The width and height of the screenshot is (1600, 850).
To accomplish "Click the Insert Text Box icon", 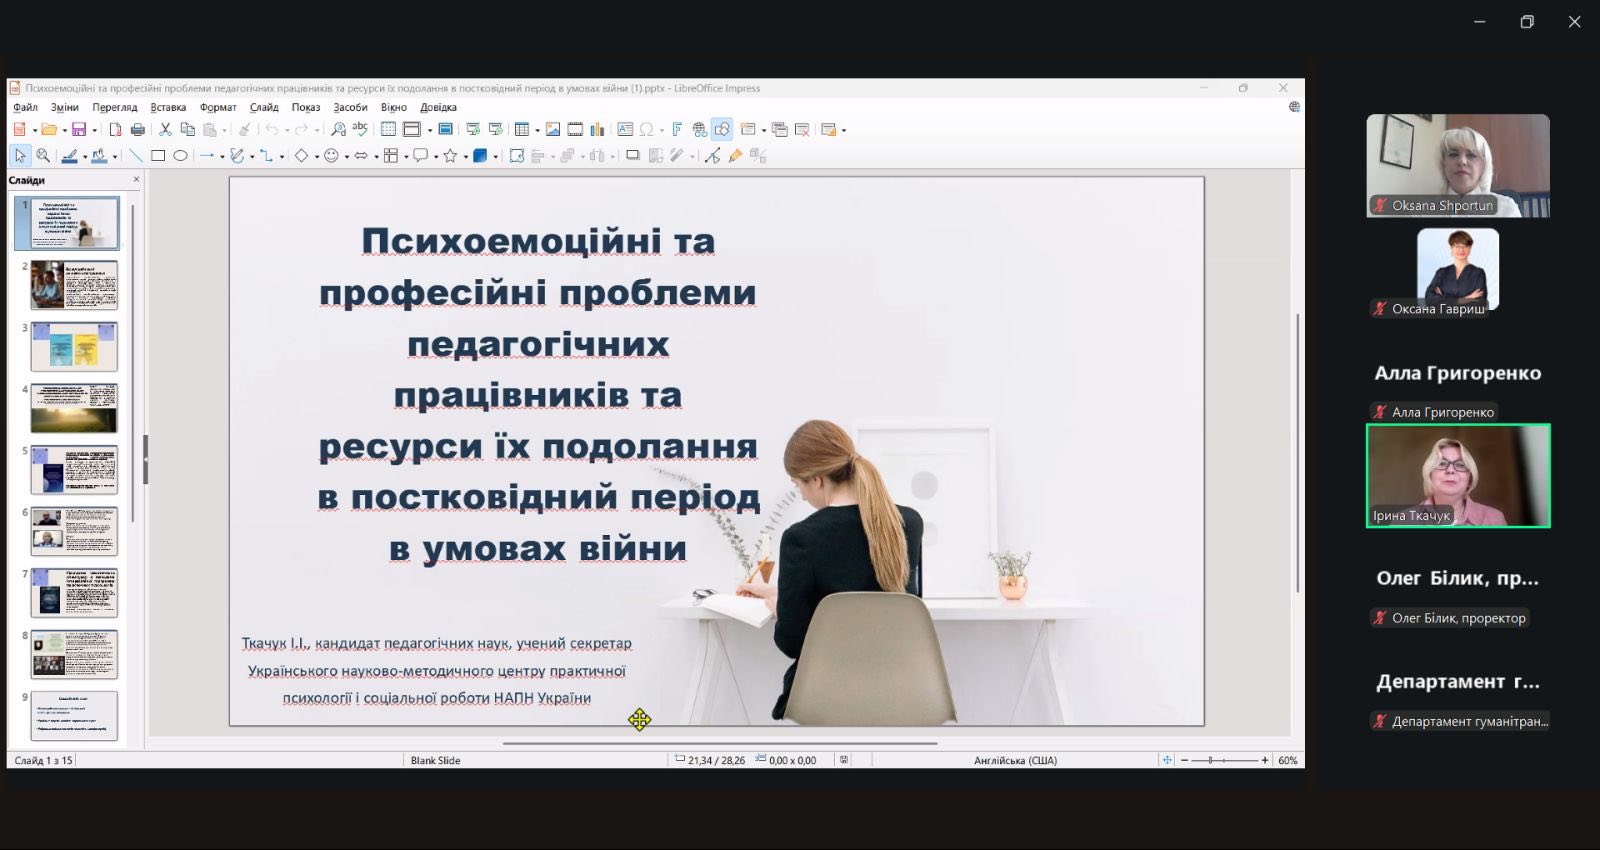I will [x=625, y=130].
